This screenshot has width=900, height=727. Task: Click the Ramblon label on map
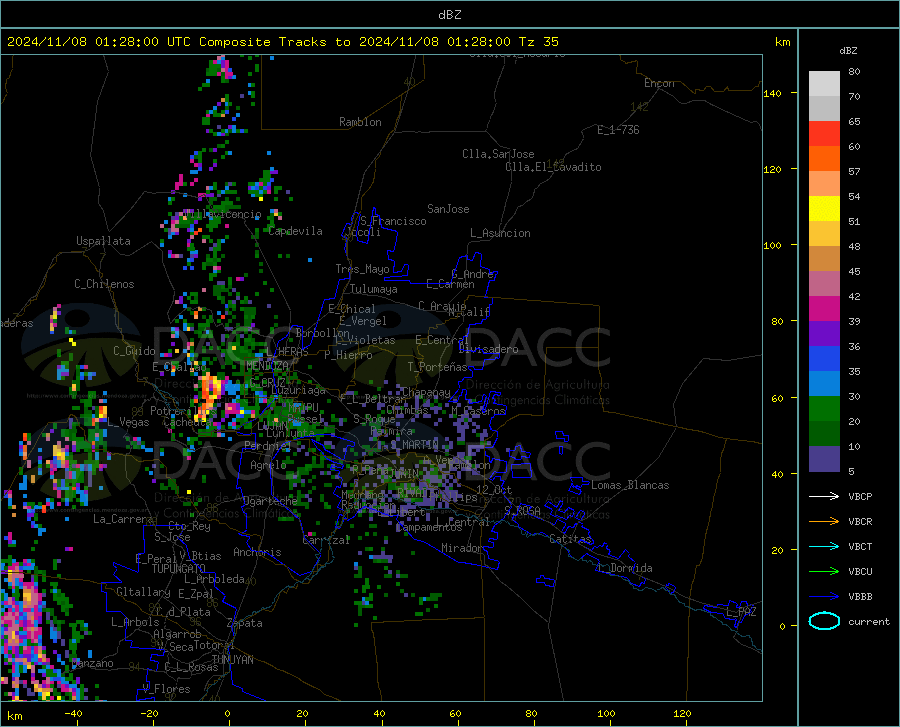coord(360,122)
